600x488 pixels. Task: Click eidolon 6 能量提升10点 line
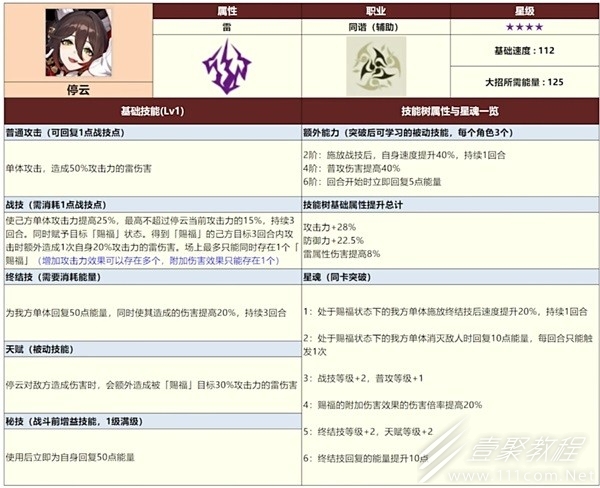366,458
